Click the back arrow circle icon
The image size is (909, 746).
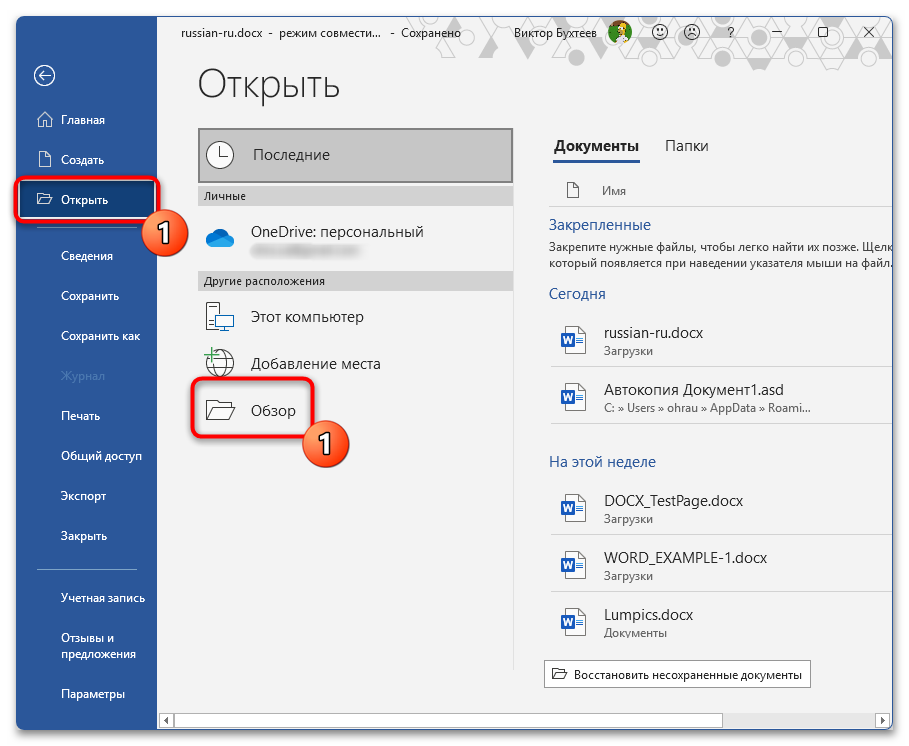[44, 75]
